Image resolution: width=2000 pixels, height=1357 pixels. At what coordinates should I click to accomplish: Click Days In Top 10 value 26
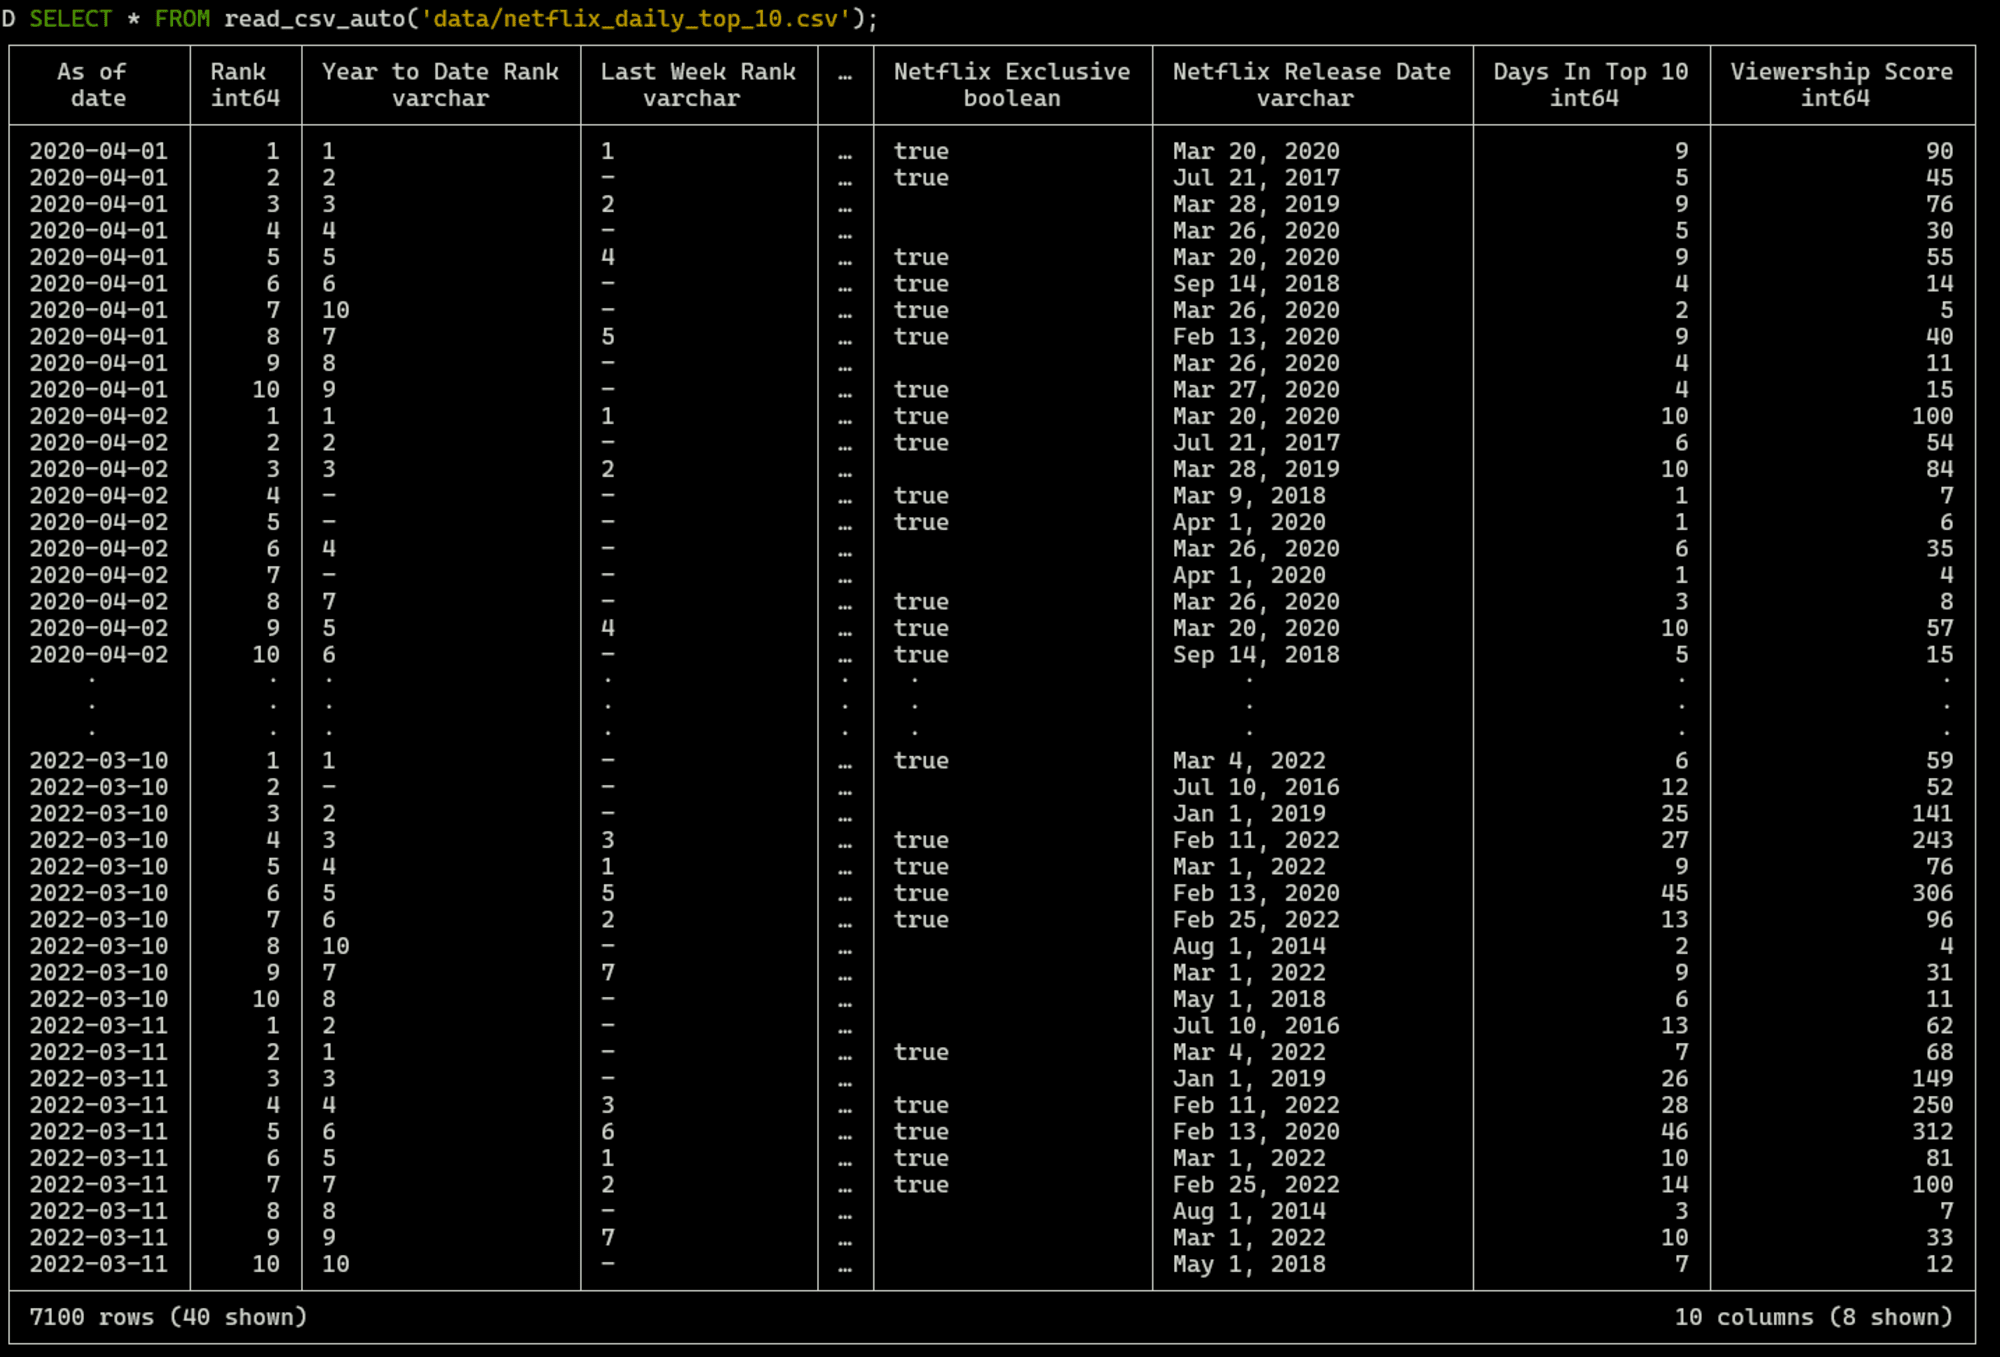tap(1675, 1079)
